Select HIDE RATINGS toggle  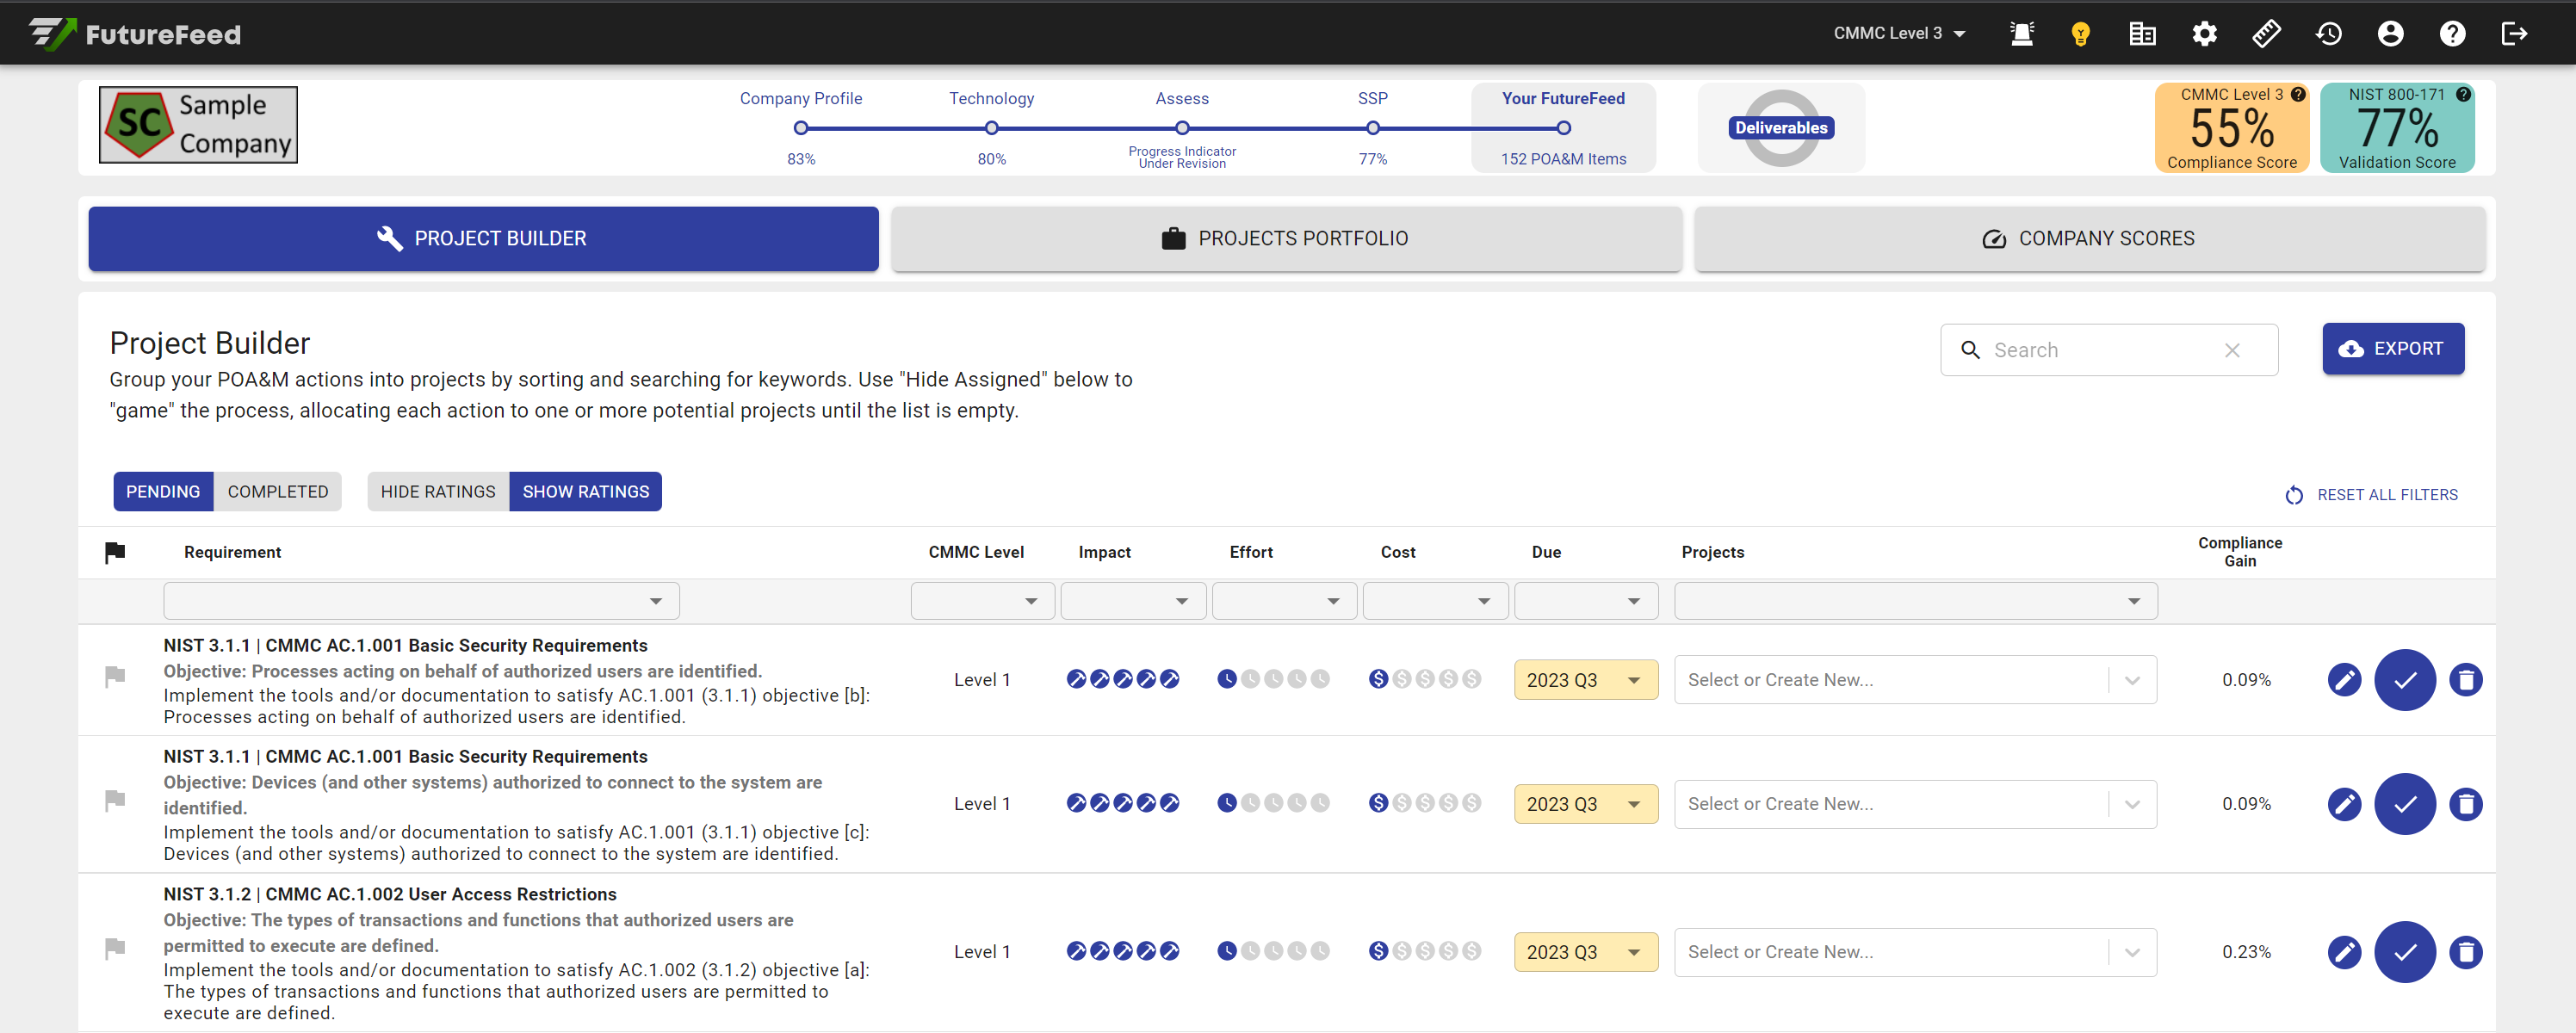(x=437, y=492)
